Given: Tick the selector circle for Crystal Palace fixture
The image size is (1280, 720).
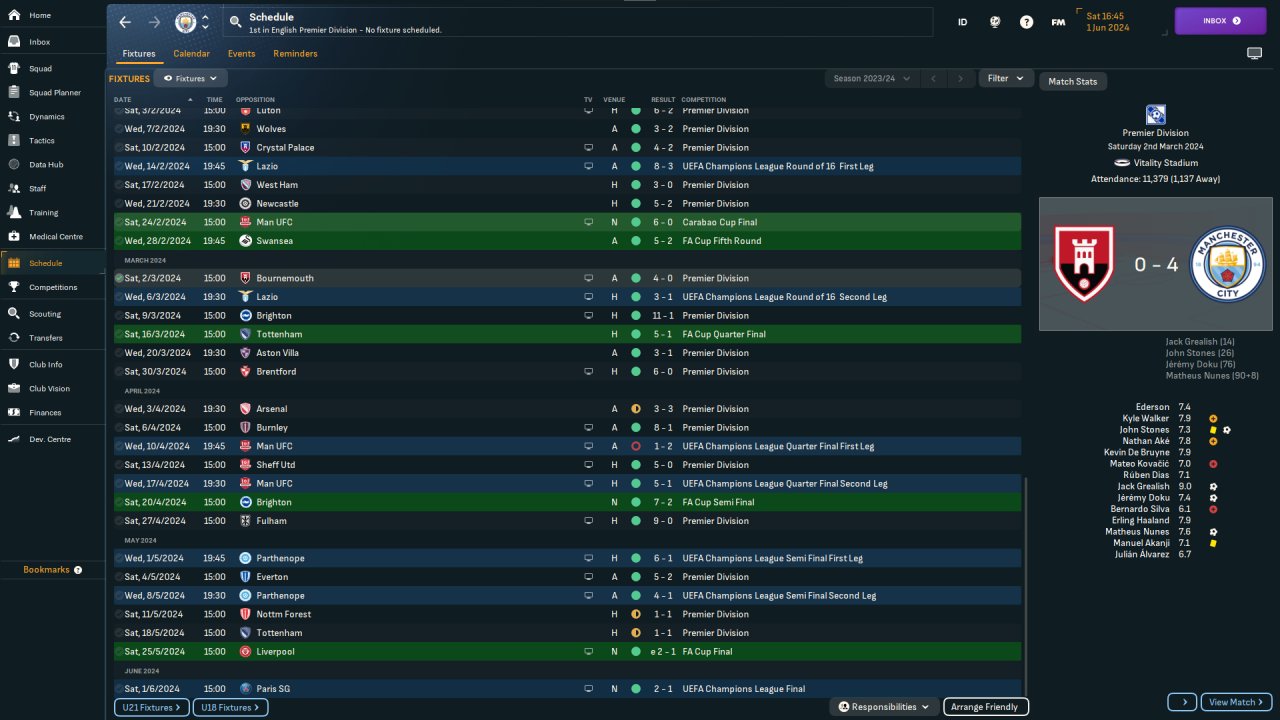Looking at the screenshot, I should click(x=119, y=148).
